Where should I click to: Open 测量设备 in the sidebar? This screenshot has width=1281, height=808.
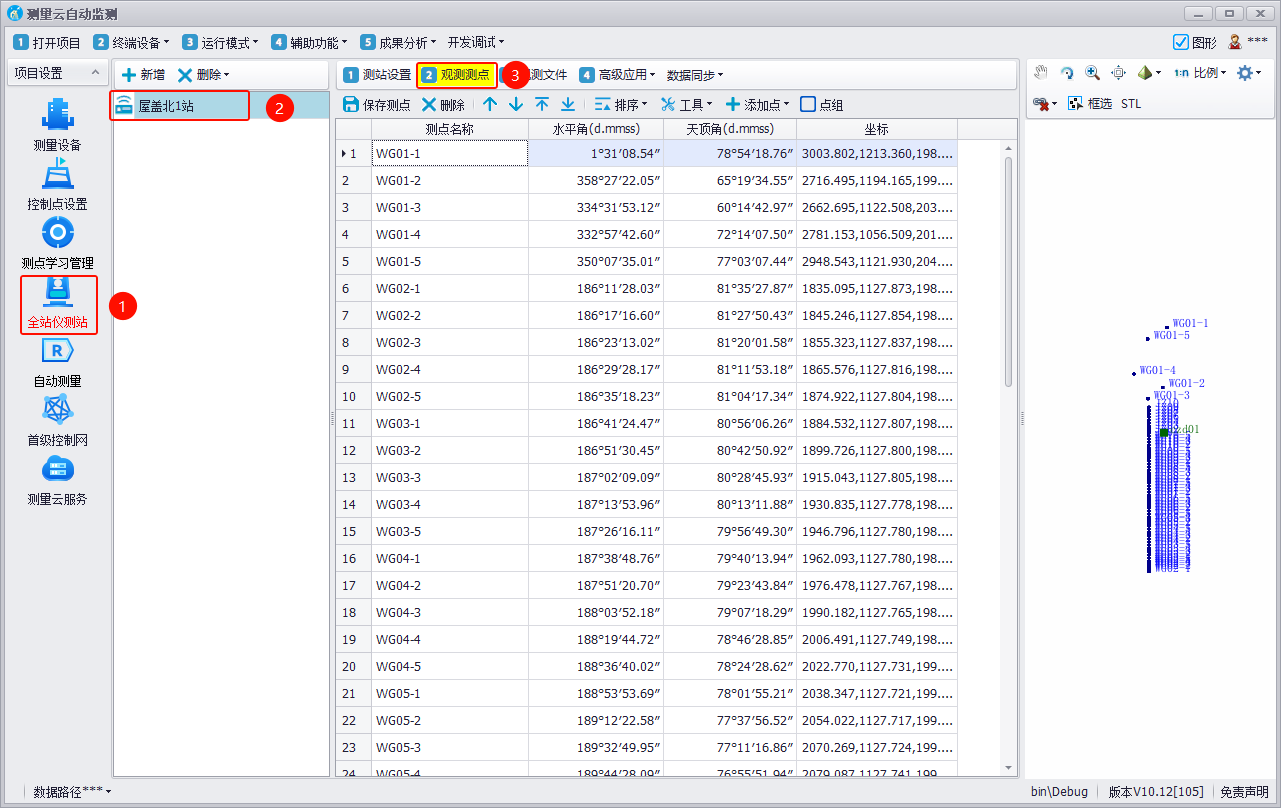pyautogui.click(x=57, y=124)
